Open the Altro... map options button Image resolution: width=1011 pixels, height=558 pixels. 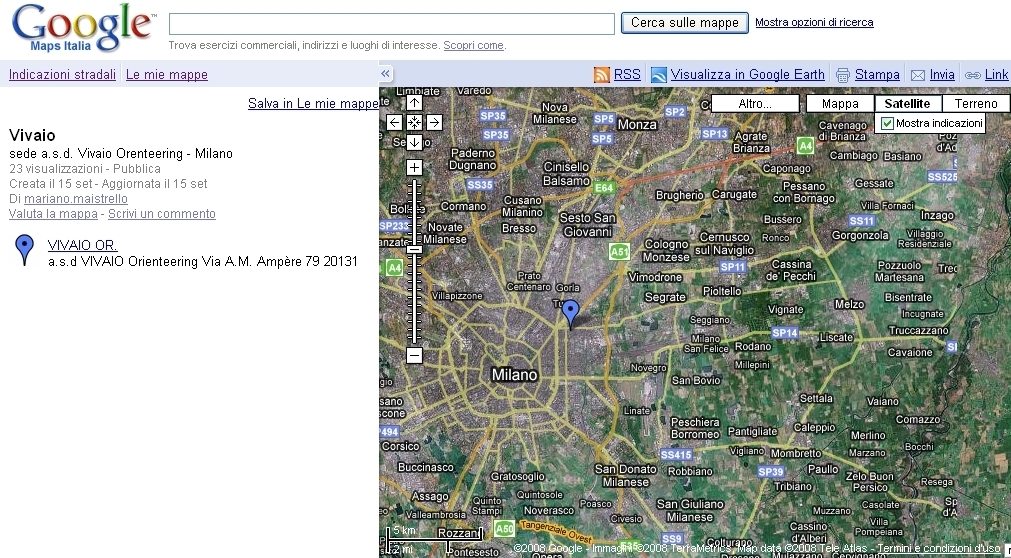click(x=755, y=103)
